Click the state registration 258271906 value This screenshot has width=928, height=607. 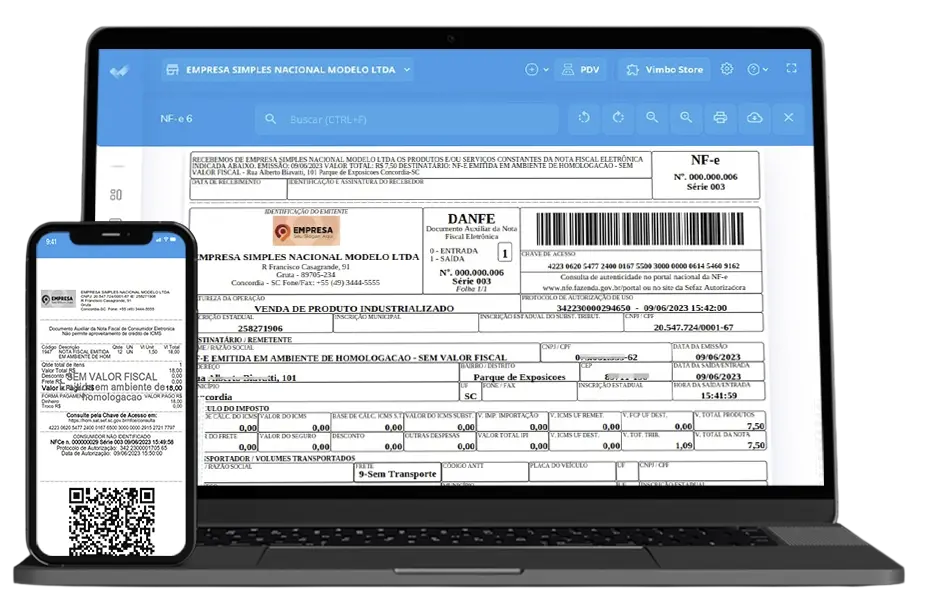pos(260,328)
